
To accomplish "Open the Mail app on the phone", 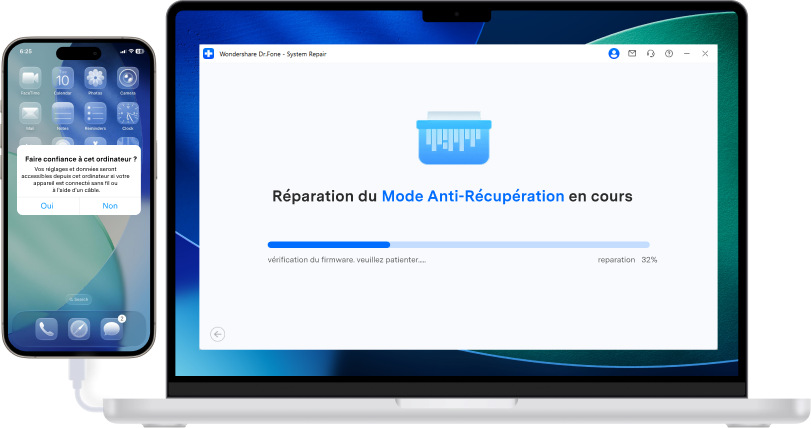I will coord(30,113).
